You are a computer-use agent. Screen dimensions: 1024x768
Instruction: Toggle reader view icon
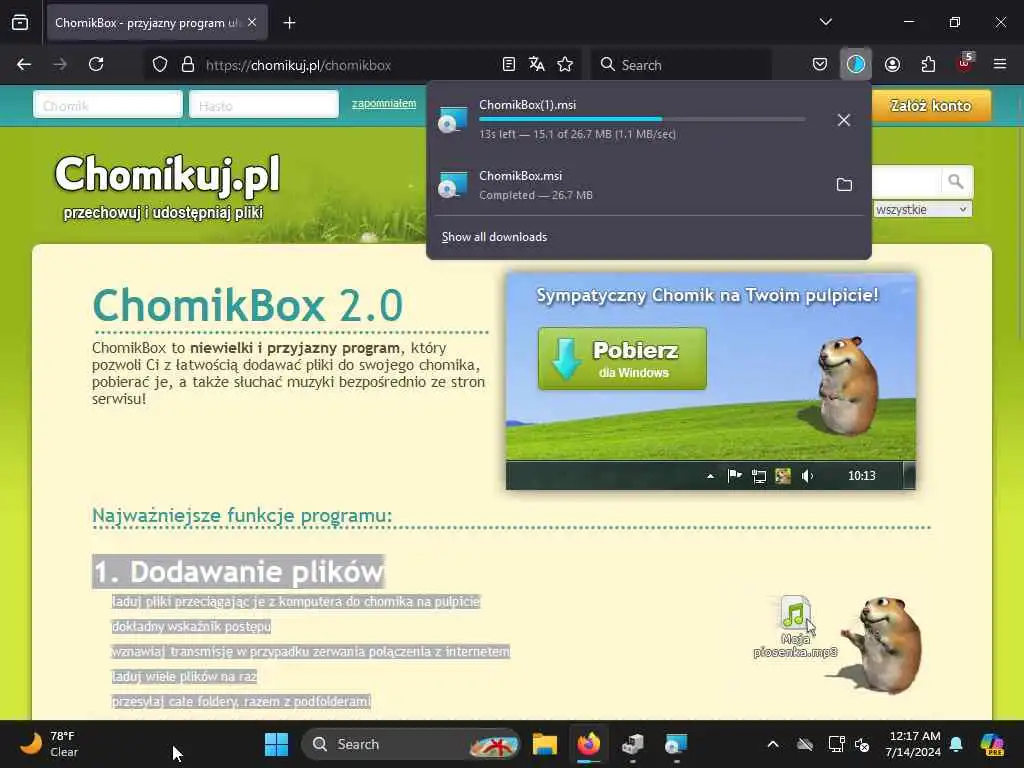[509, 65]
